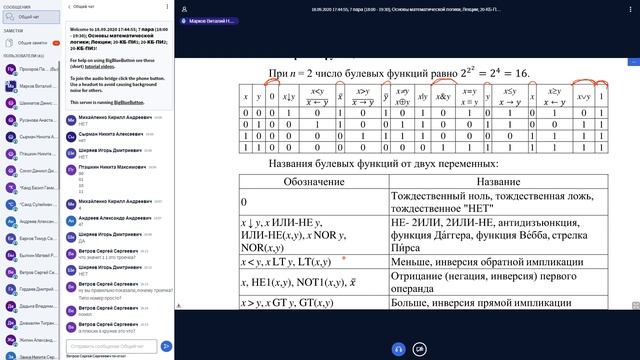Click the Обозначение column header on the slide
This screenshot has height=360, width=640.
pos(314,182)
